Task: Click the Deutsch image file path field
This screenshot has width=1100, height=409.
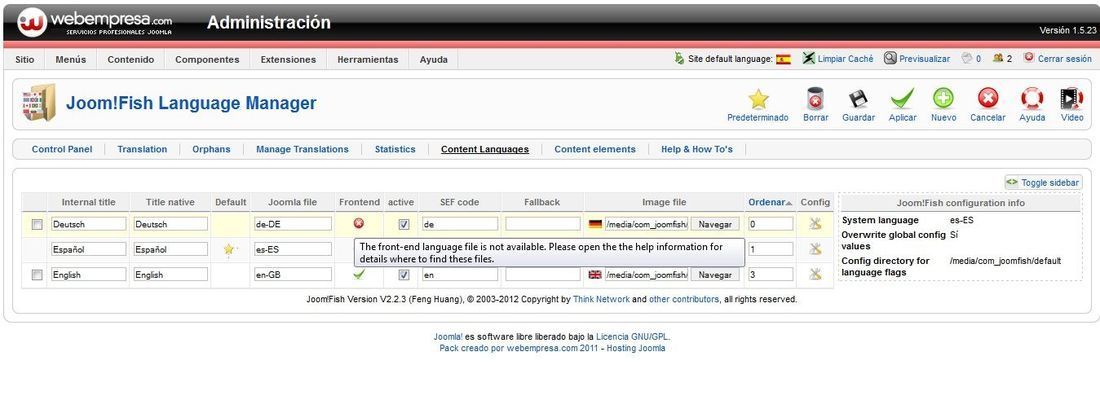Action: (646, 224)
